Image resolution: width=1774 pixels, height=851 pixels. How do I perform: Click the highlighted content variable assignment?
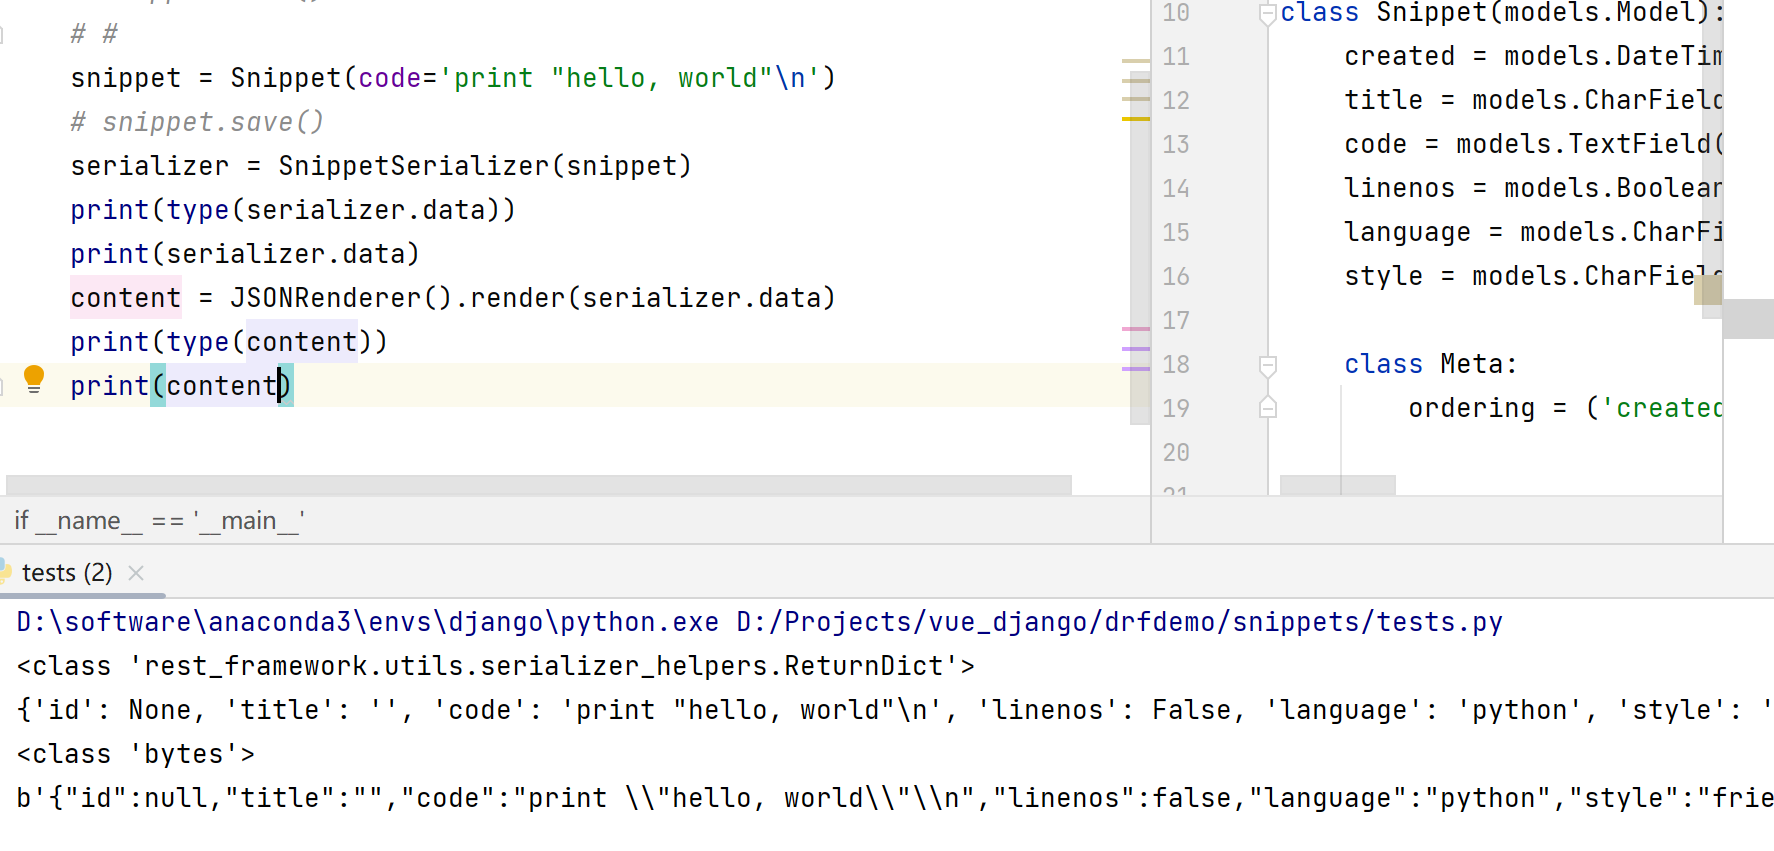pos(126,298)
